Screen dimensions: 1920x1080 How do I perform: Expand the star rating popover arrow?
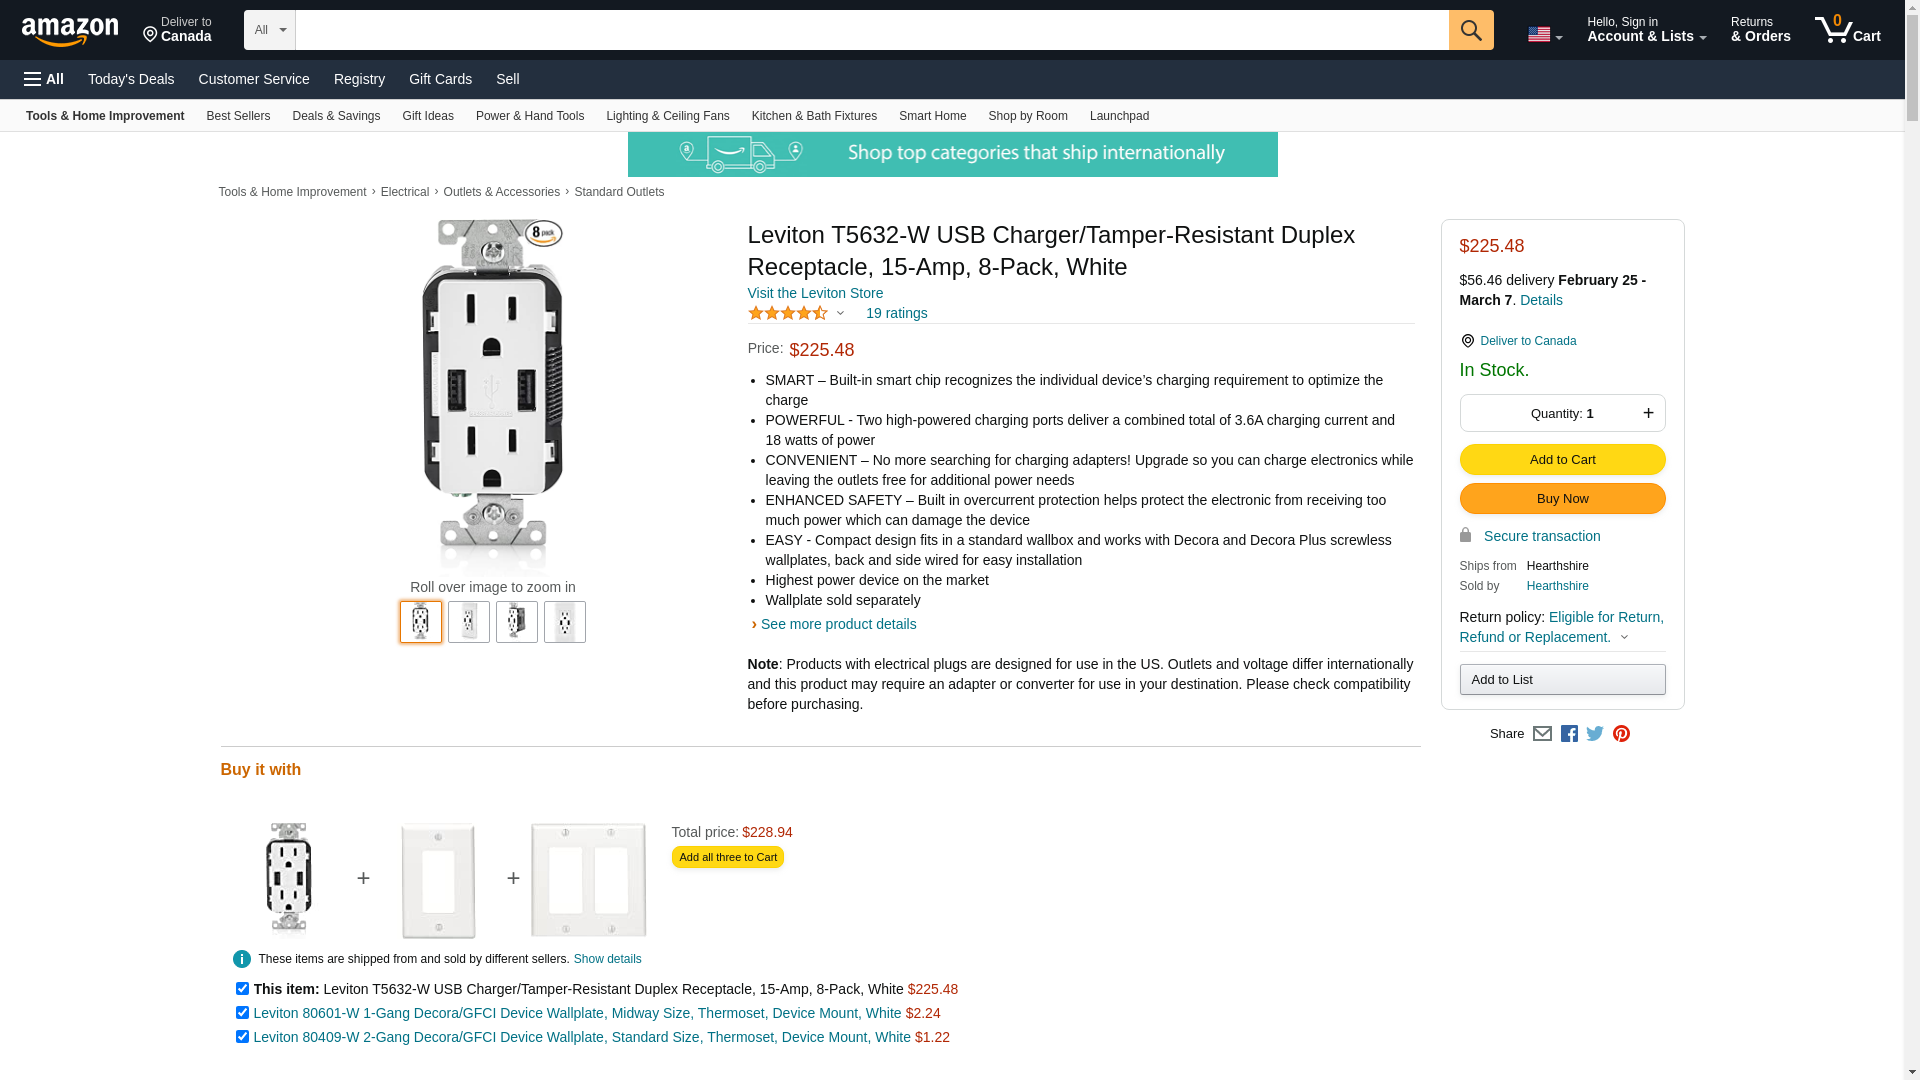(x=840, y=314)
